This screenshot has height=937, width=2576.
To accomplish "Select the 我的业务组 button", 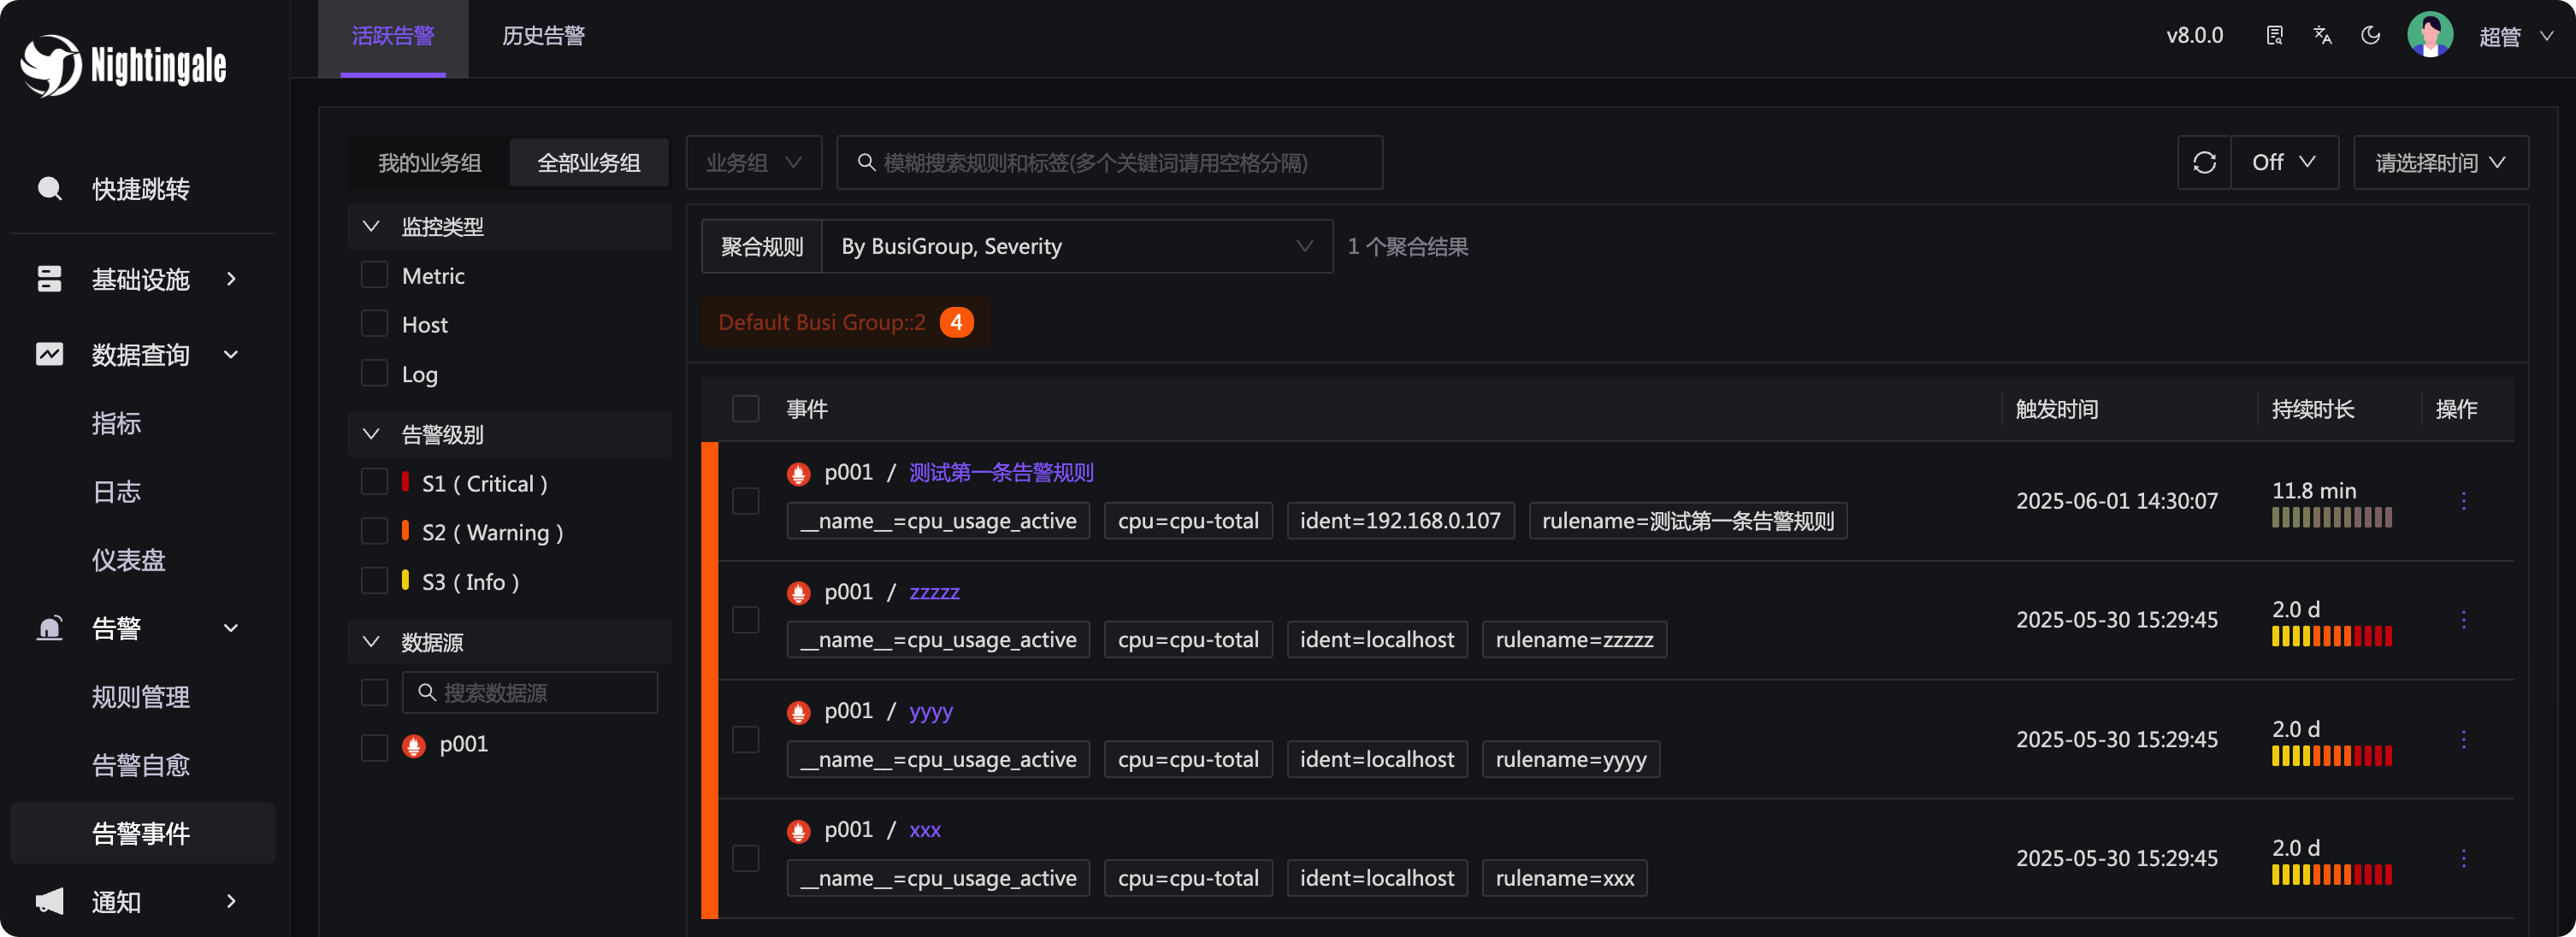I will (x=429, y=163).
